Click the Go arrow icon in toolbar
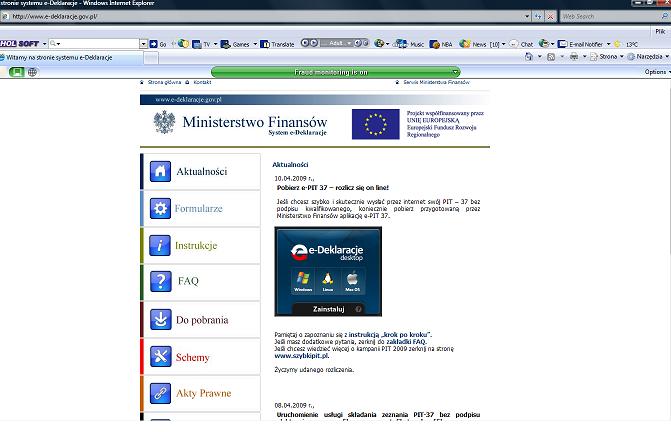The height and width of the screenshot is (432, 671). click(x=154, y=44)
